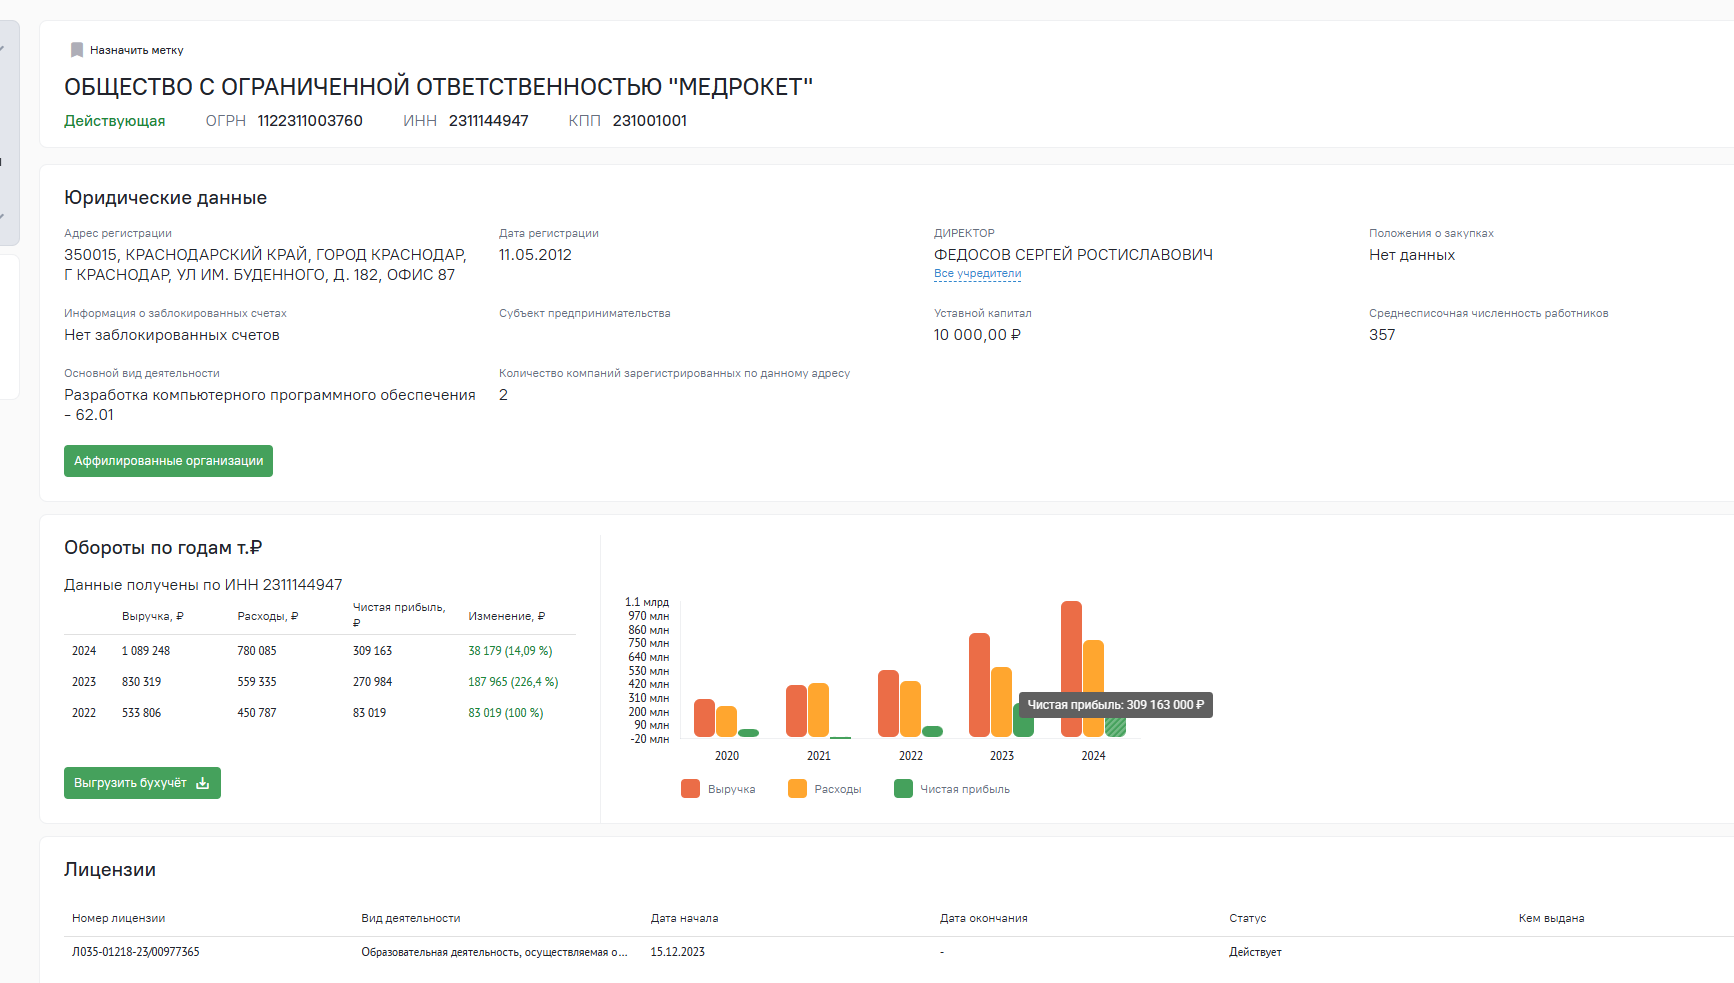The width and height of the screenshot is (1734, 983).
Task: Click the Выгрузить бухучёт button
Action: [142, 783]
